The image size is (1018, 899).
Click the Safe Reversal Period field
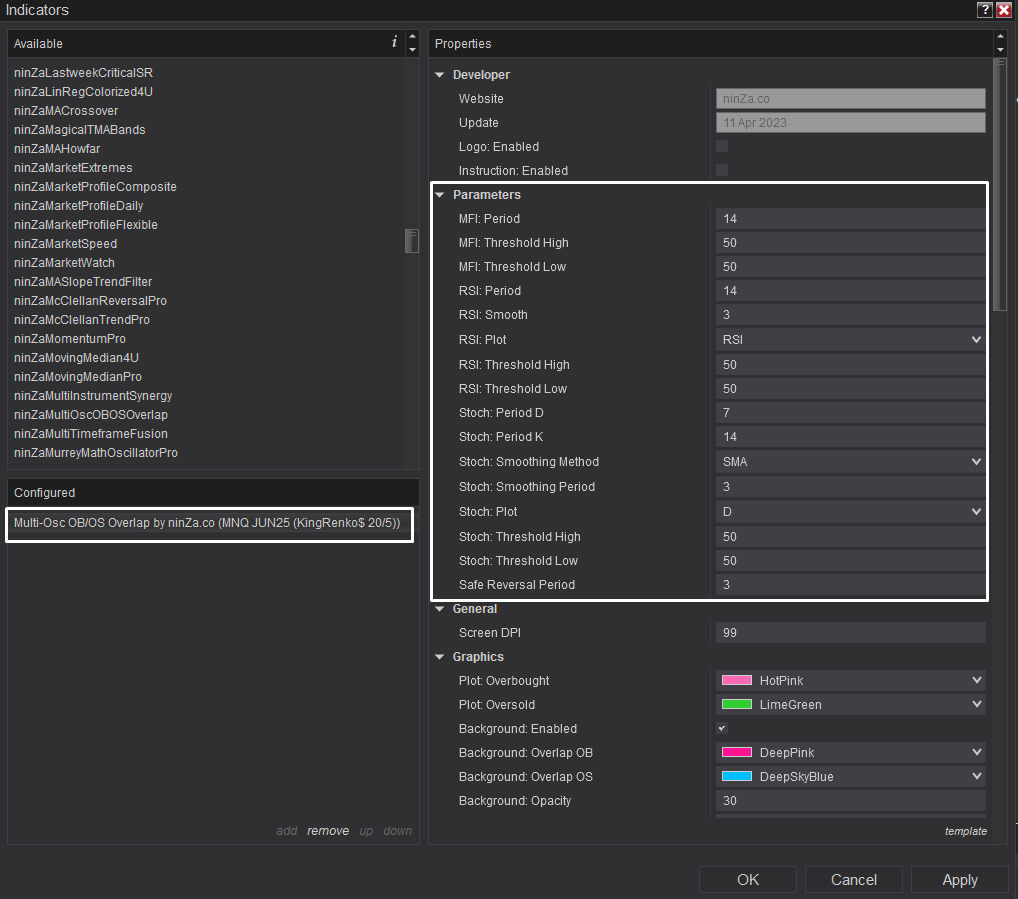click(850, 585)
